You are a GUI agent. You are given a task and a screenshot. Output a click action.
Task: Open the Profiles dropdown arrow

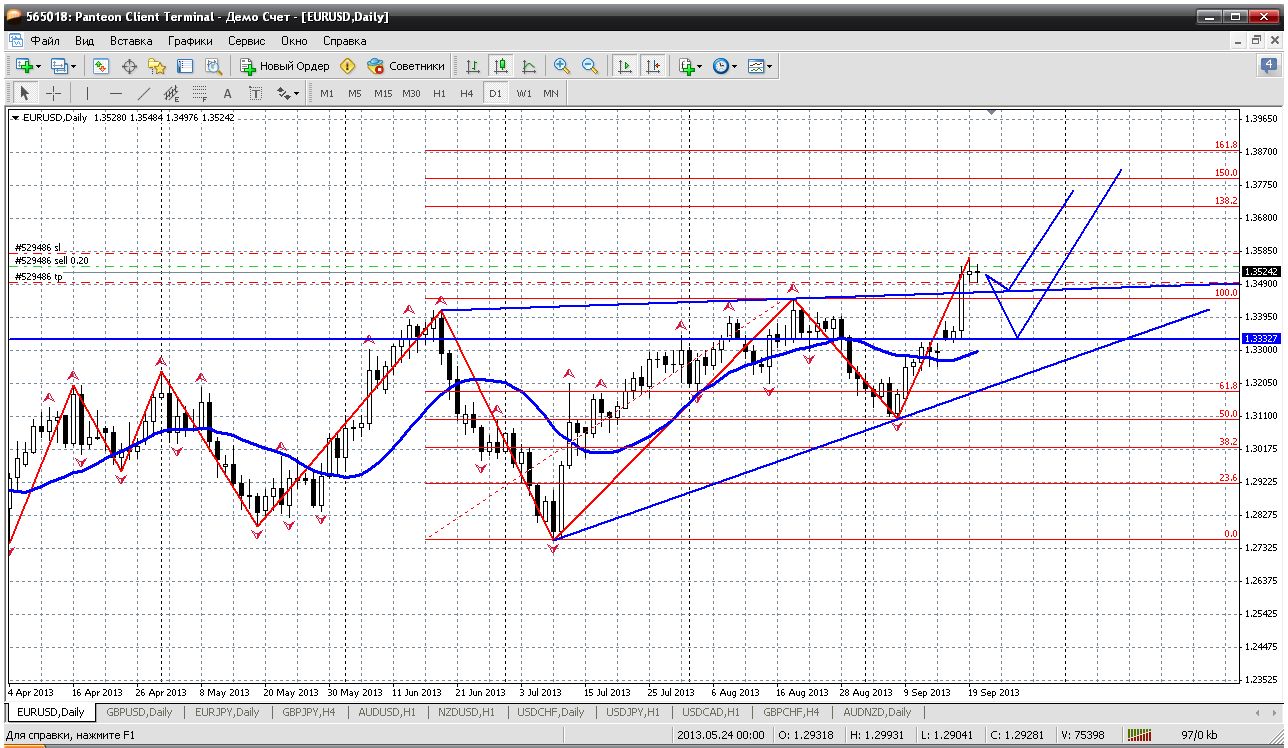(x=74, y=66)
